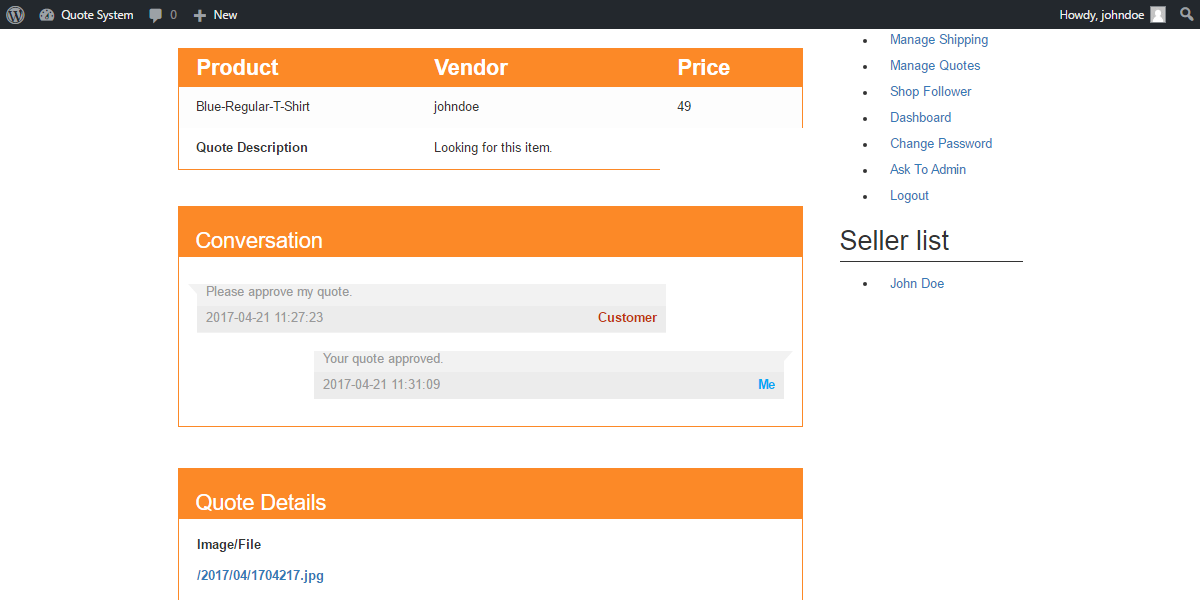Click the Ask To Admin link
Image resolution: width=1200 pixels, height=600 pixels.
pyautogui.click(x=927, y=169)
